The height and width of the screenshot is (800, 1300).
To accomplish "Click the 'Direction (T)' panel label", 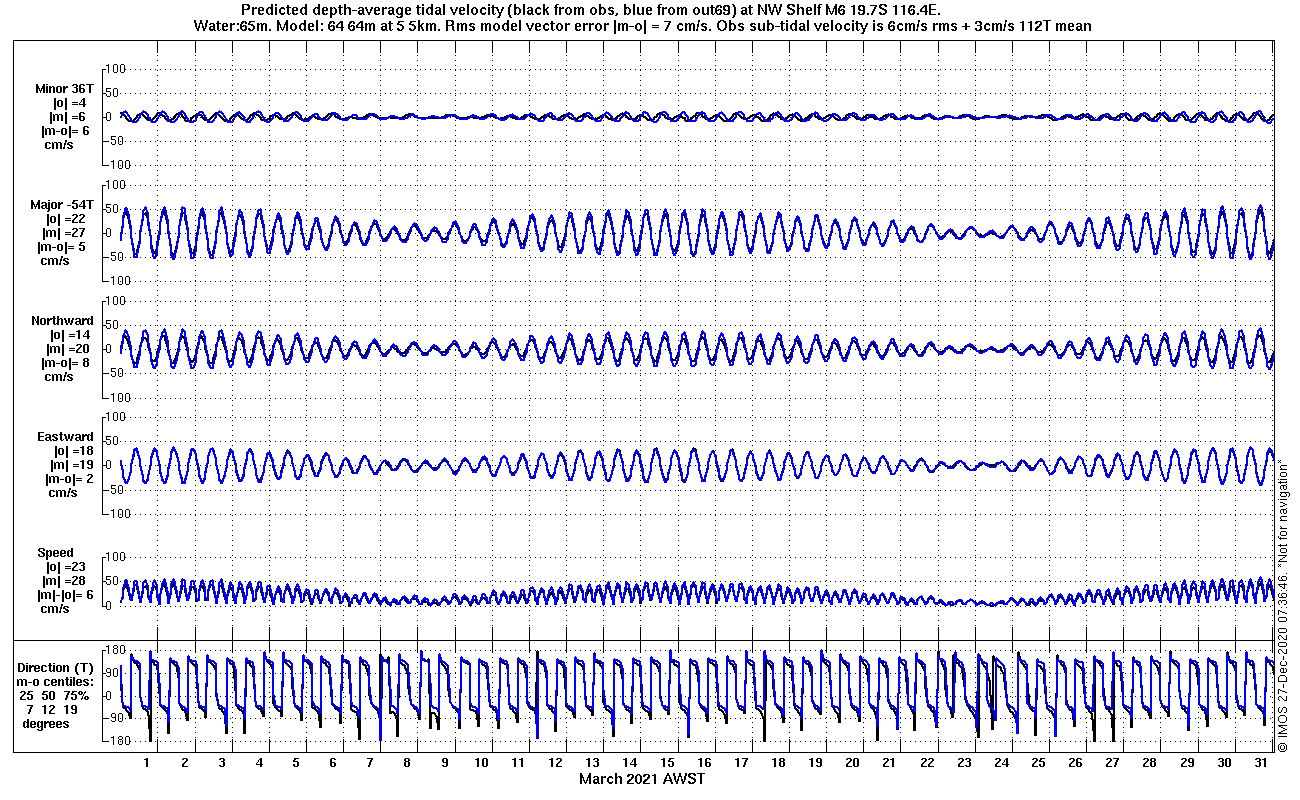I will click(x=58, y=667).
